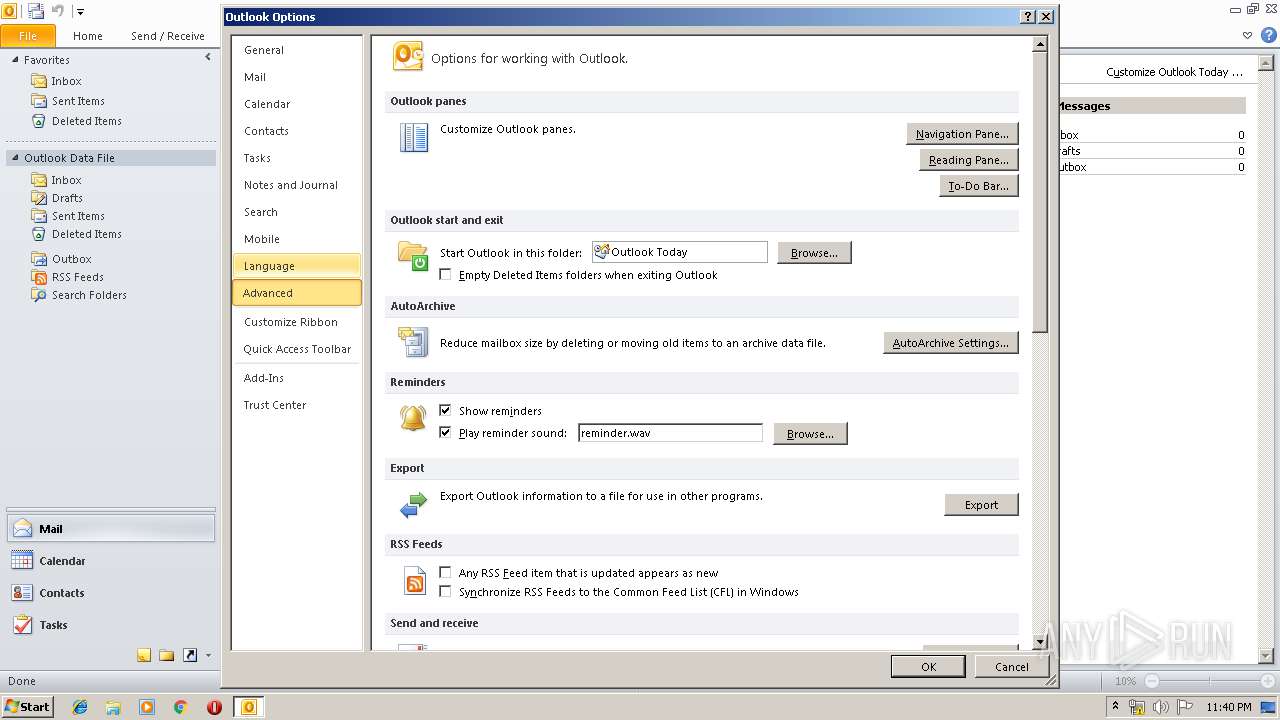Click the reminder.wav sound file field
Screen dimensions: 1280x720
tap(670, 433)
